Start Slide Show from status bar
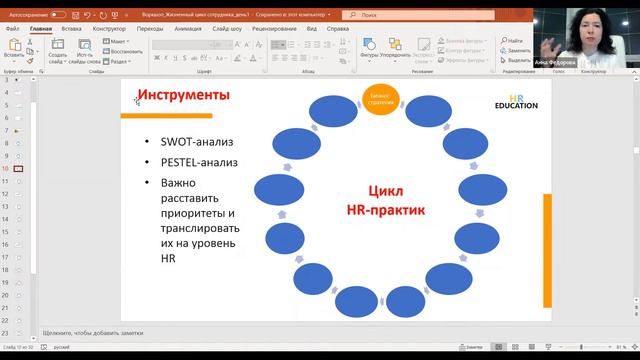The image size is (640, 360). tap(548, 347)
